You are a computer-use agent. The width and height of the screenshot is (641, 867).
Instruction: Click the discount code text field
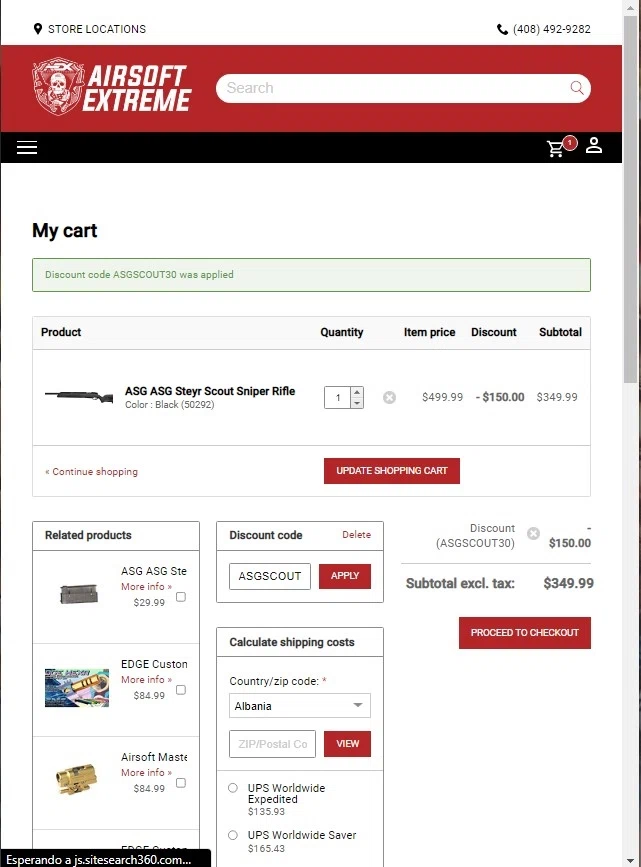[x=270, y=576]
